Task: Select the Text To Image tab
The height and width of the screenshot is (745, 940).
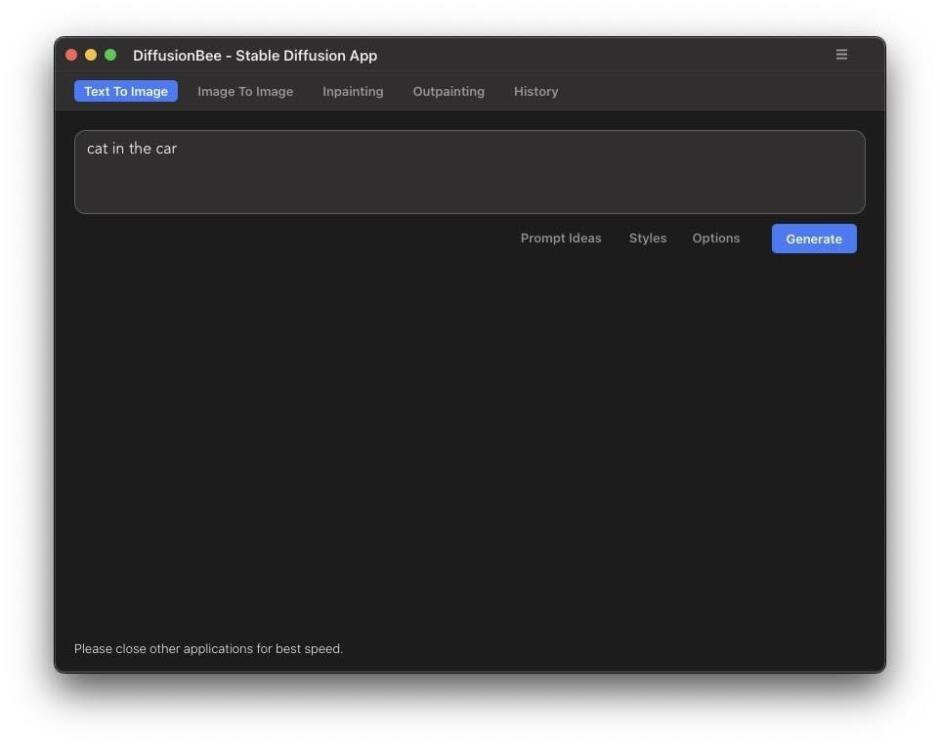Action: click(x=126, y=91)
